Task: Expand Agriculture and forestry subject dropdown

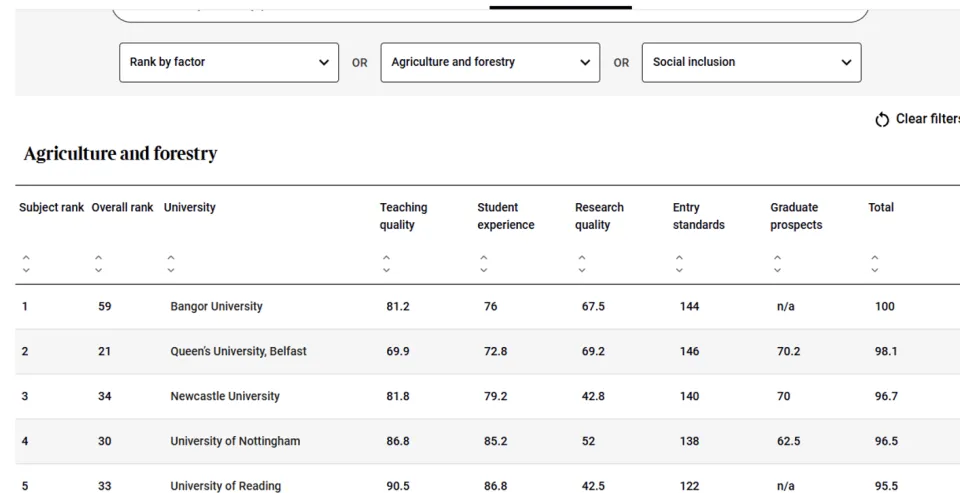Action: click(x=490, y=62)
